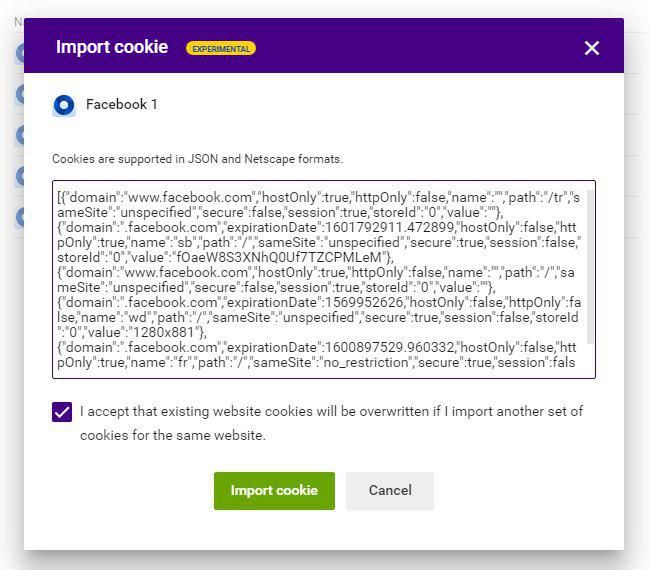This screenshot has height=570, width=650.
Task: Click the yellow EXPERIMENTAL badge
Action: click(x=221, y=49)
